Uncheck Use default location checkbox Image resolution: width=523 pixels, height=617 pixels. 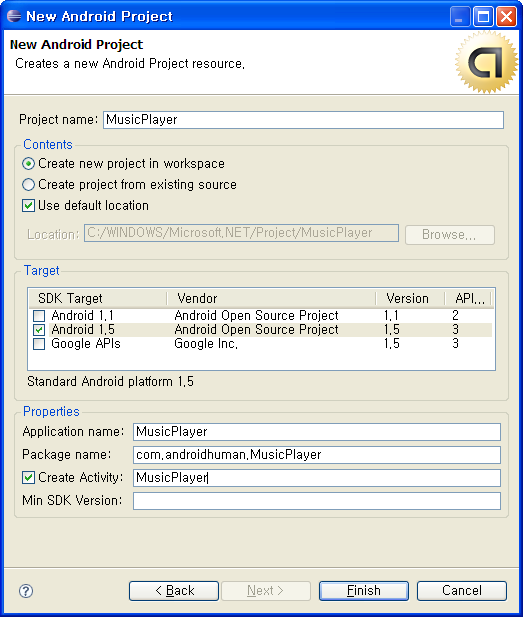click(28, 205)
